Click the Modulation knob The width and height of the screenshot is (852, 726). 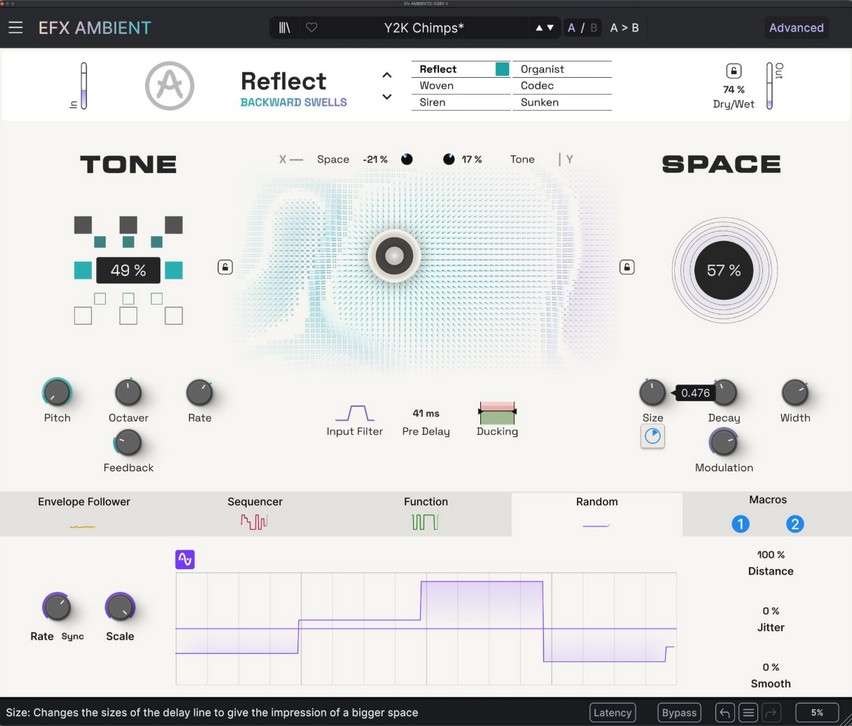point(724,442)
